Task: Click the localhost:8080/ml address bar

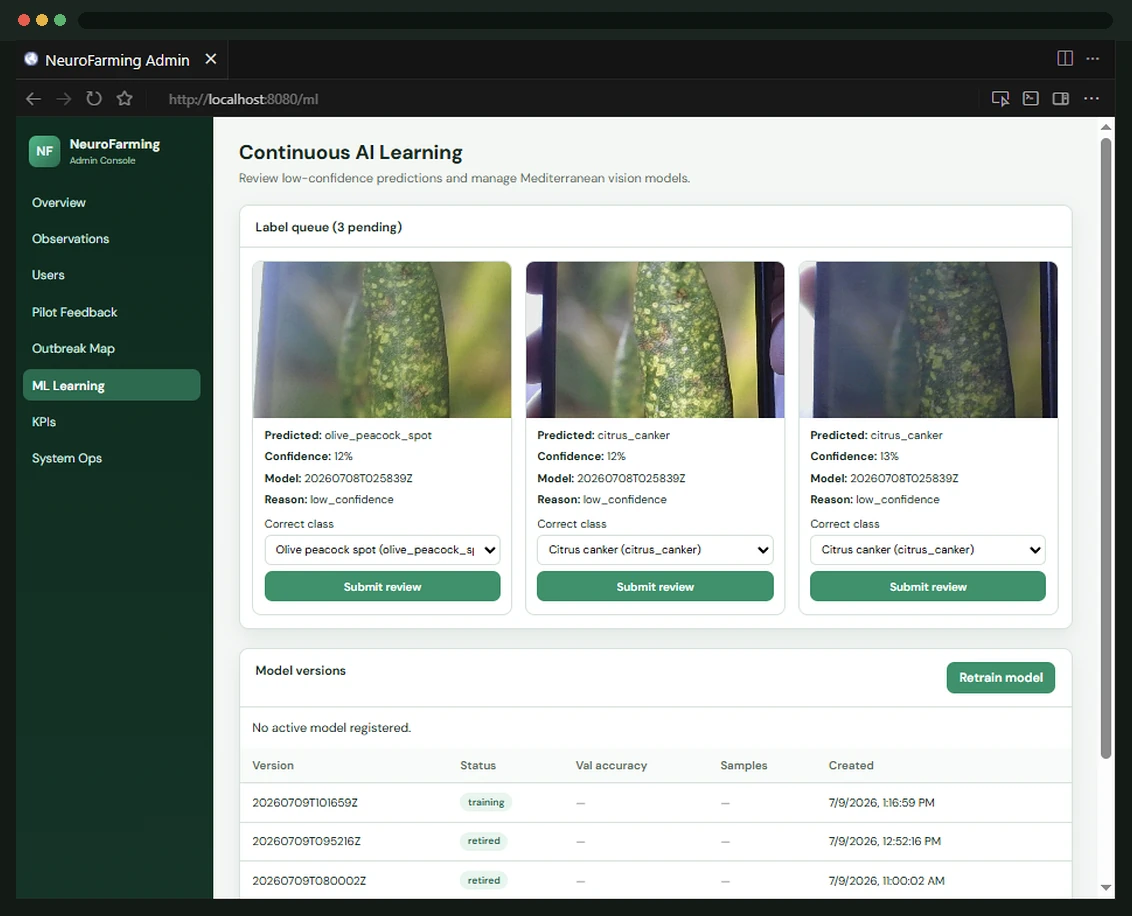Action: 243,99
